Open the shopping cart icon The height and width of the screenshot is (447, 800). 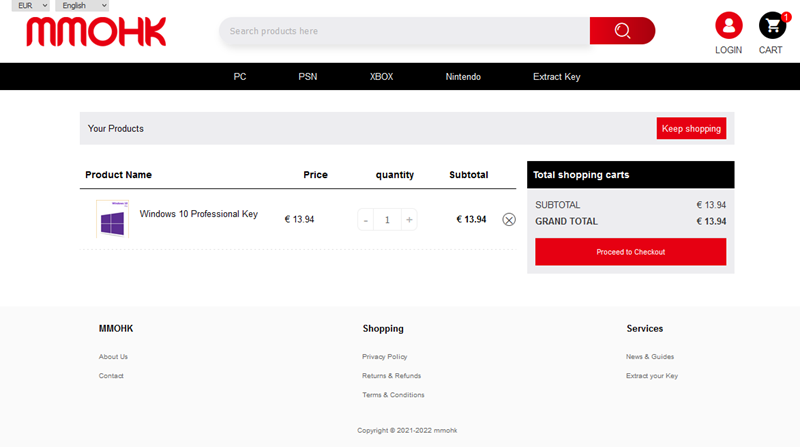tap(771, 26)
